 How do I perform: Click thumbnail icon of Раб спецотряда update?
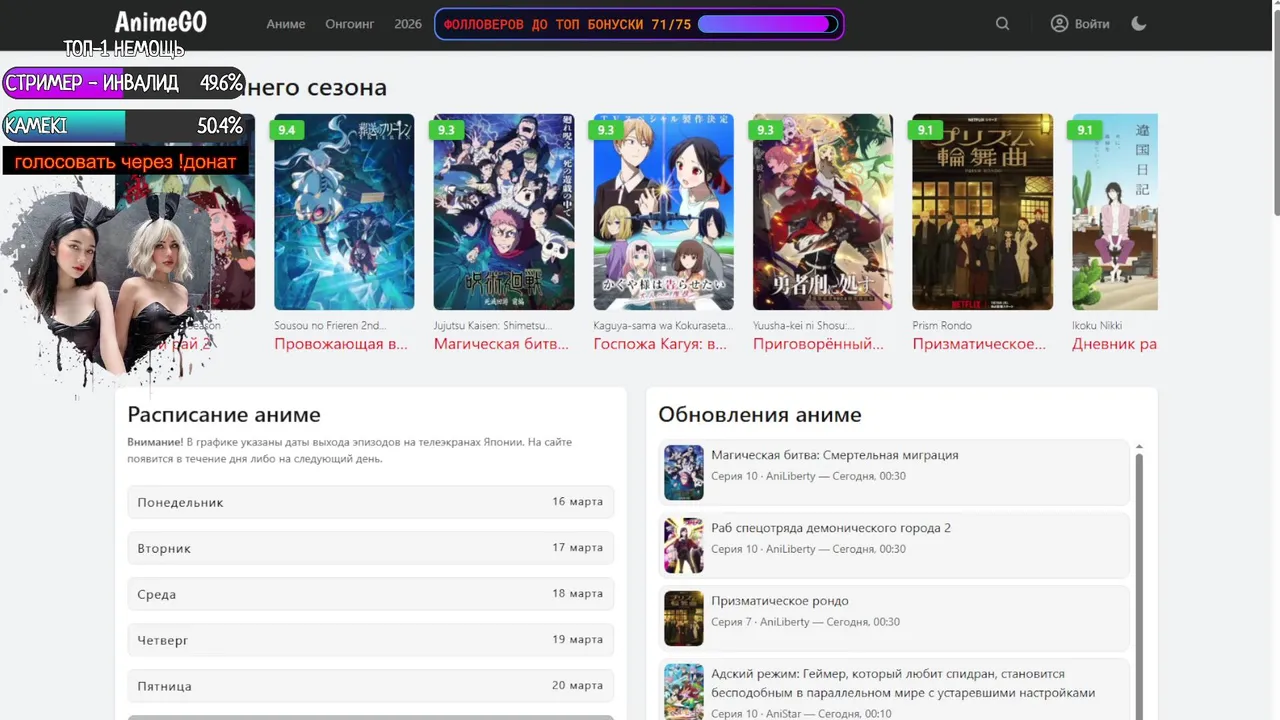coord(684,545)
